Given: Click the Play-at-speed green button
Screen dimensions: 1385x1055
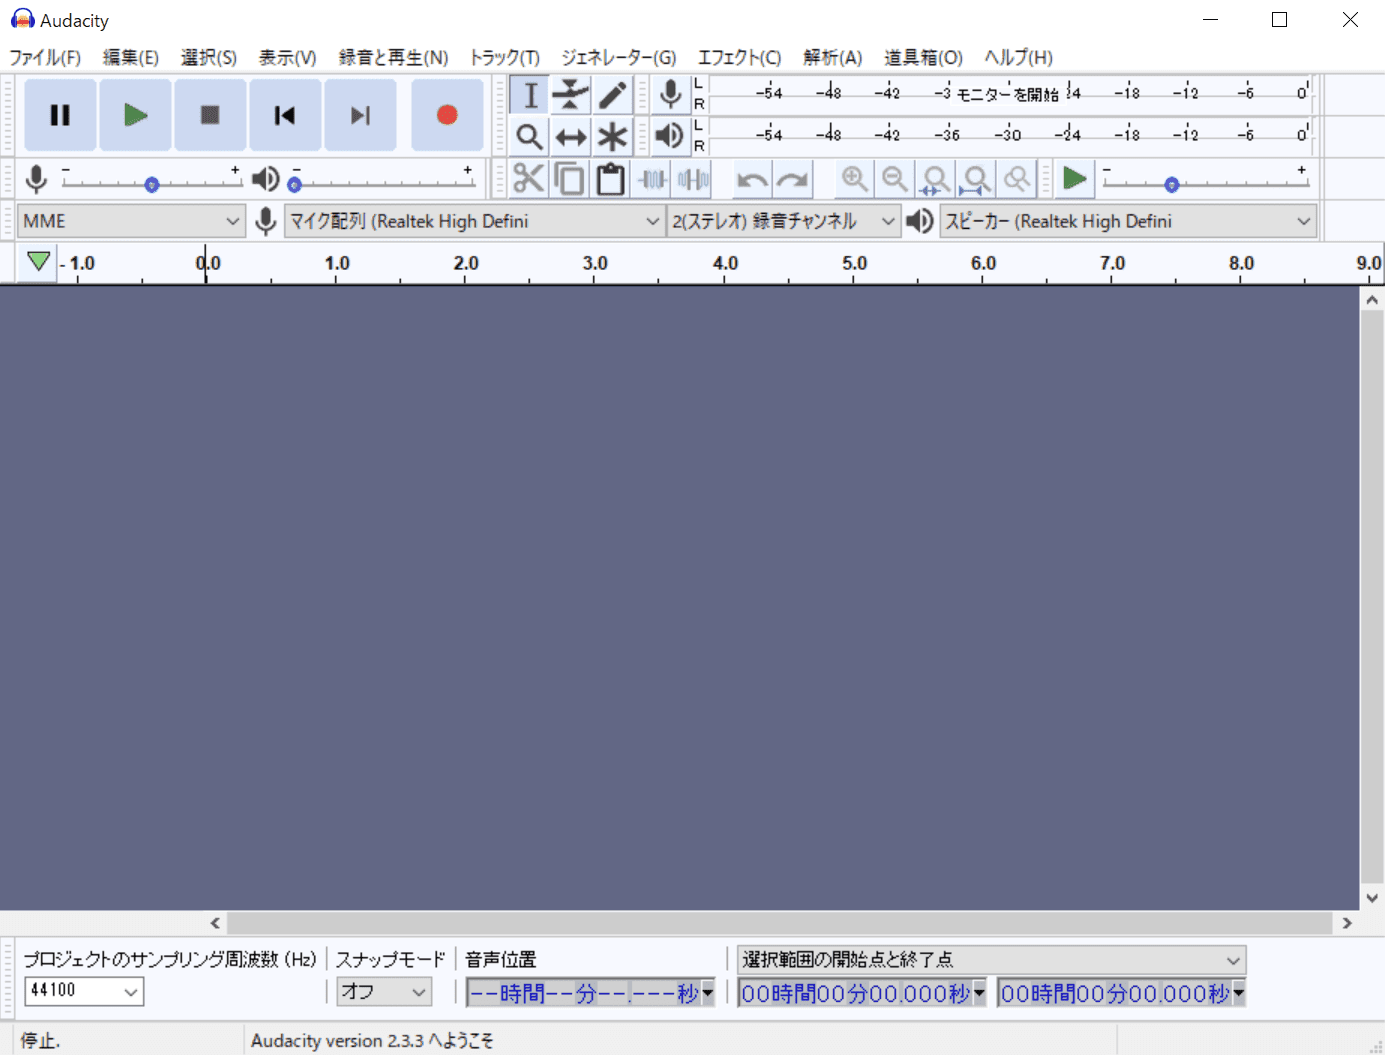Looking at the screenshot, I should [1075, 179].
